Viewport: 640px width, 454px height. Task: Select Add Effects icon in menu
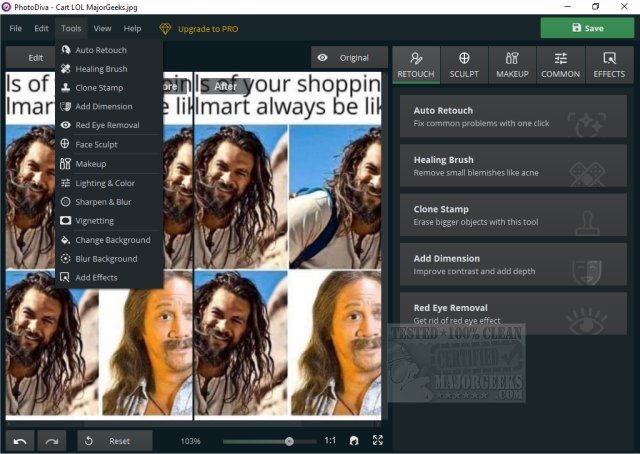pos(65,277)
